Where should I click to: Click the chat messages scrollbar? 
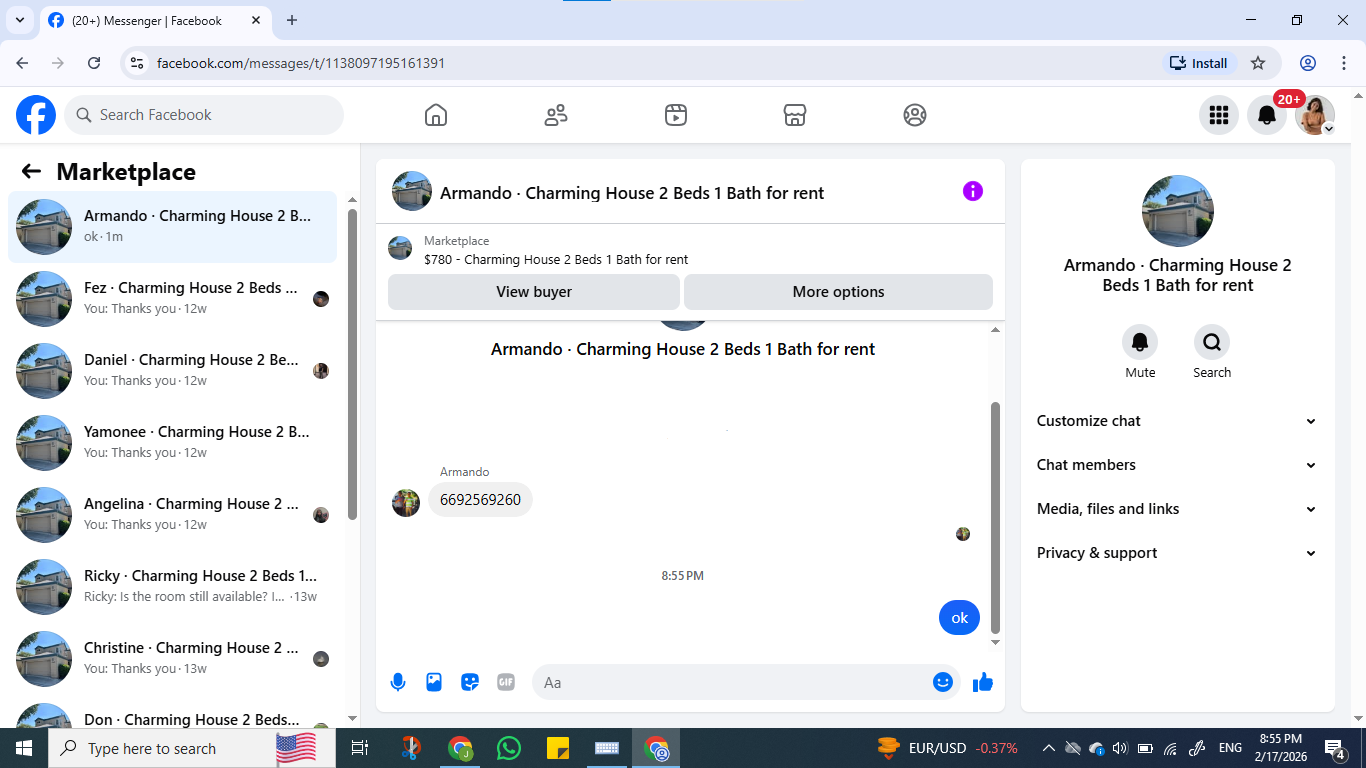[995, 517]
